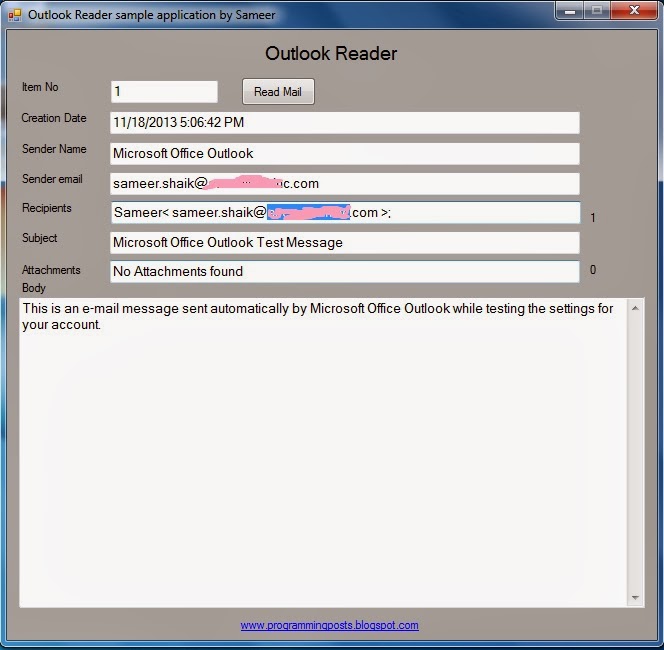Image resolution: width=664 pixels, height=650 pixels.
Task: Click the body scrollbar down arrow
Action: 635,597
